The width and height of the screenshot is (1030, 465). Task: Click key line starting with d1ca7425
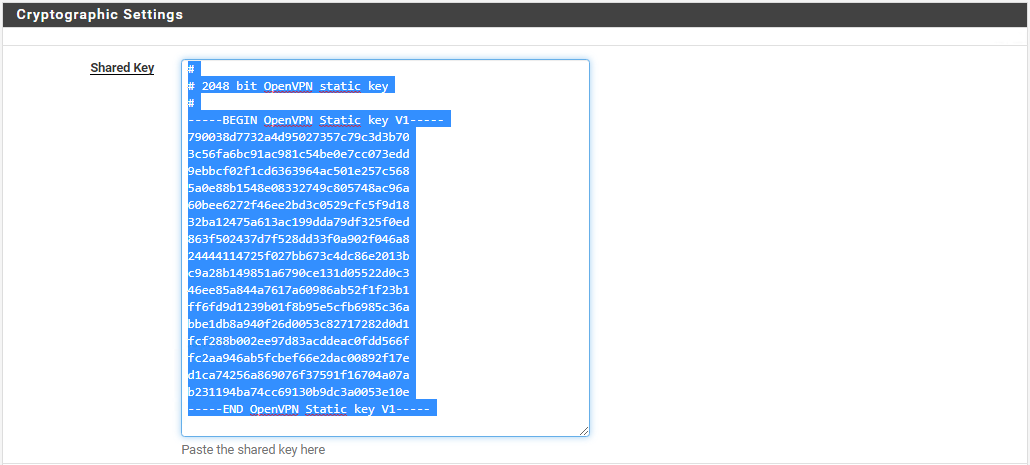tap(299, 375)
